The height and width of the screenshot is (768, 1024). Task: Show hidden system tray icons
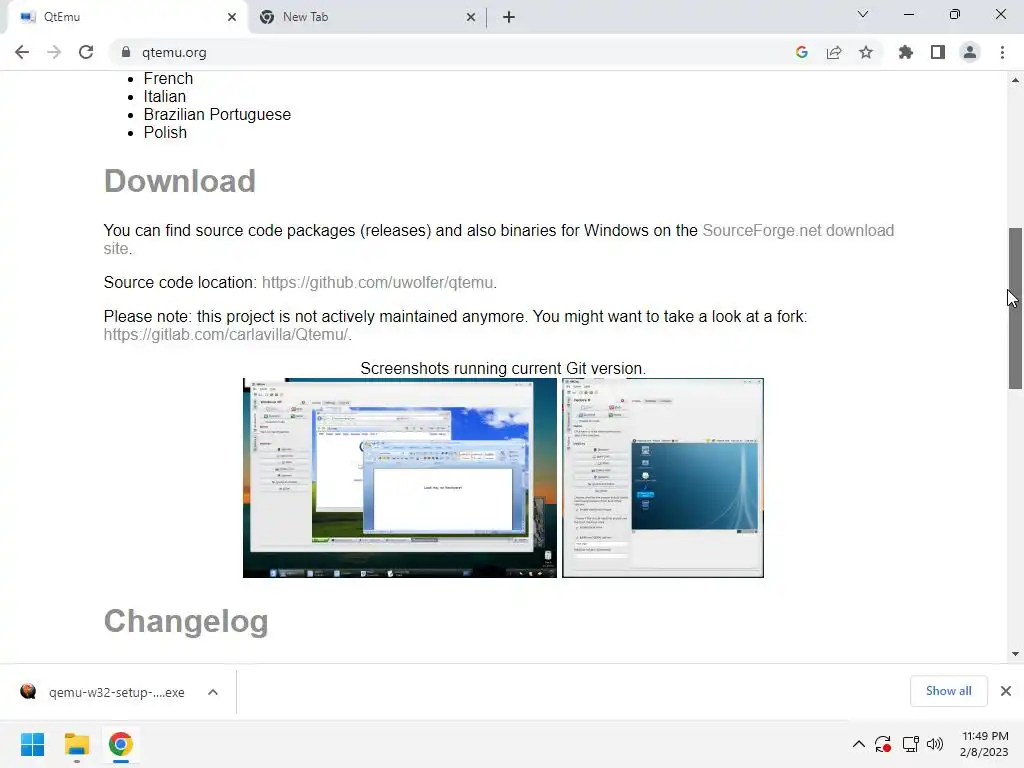pos(859,744)
